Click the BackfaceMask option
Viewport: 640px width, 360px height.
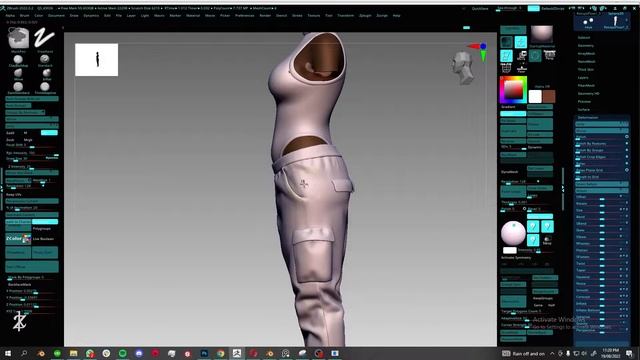tap(20, 284)
